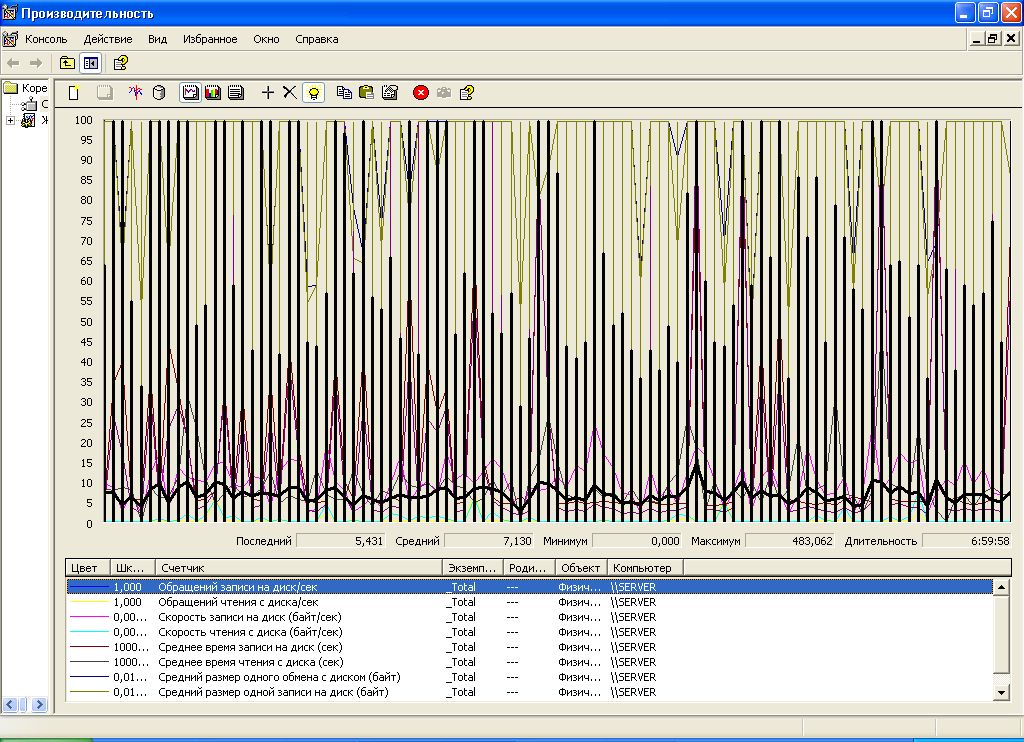
Task: Toggle show/hide console tree button
Action: pos(91,63)
